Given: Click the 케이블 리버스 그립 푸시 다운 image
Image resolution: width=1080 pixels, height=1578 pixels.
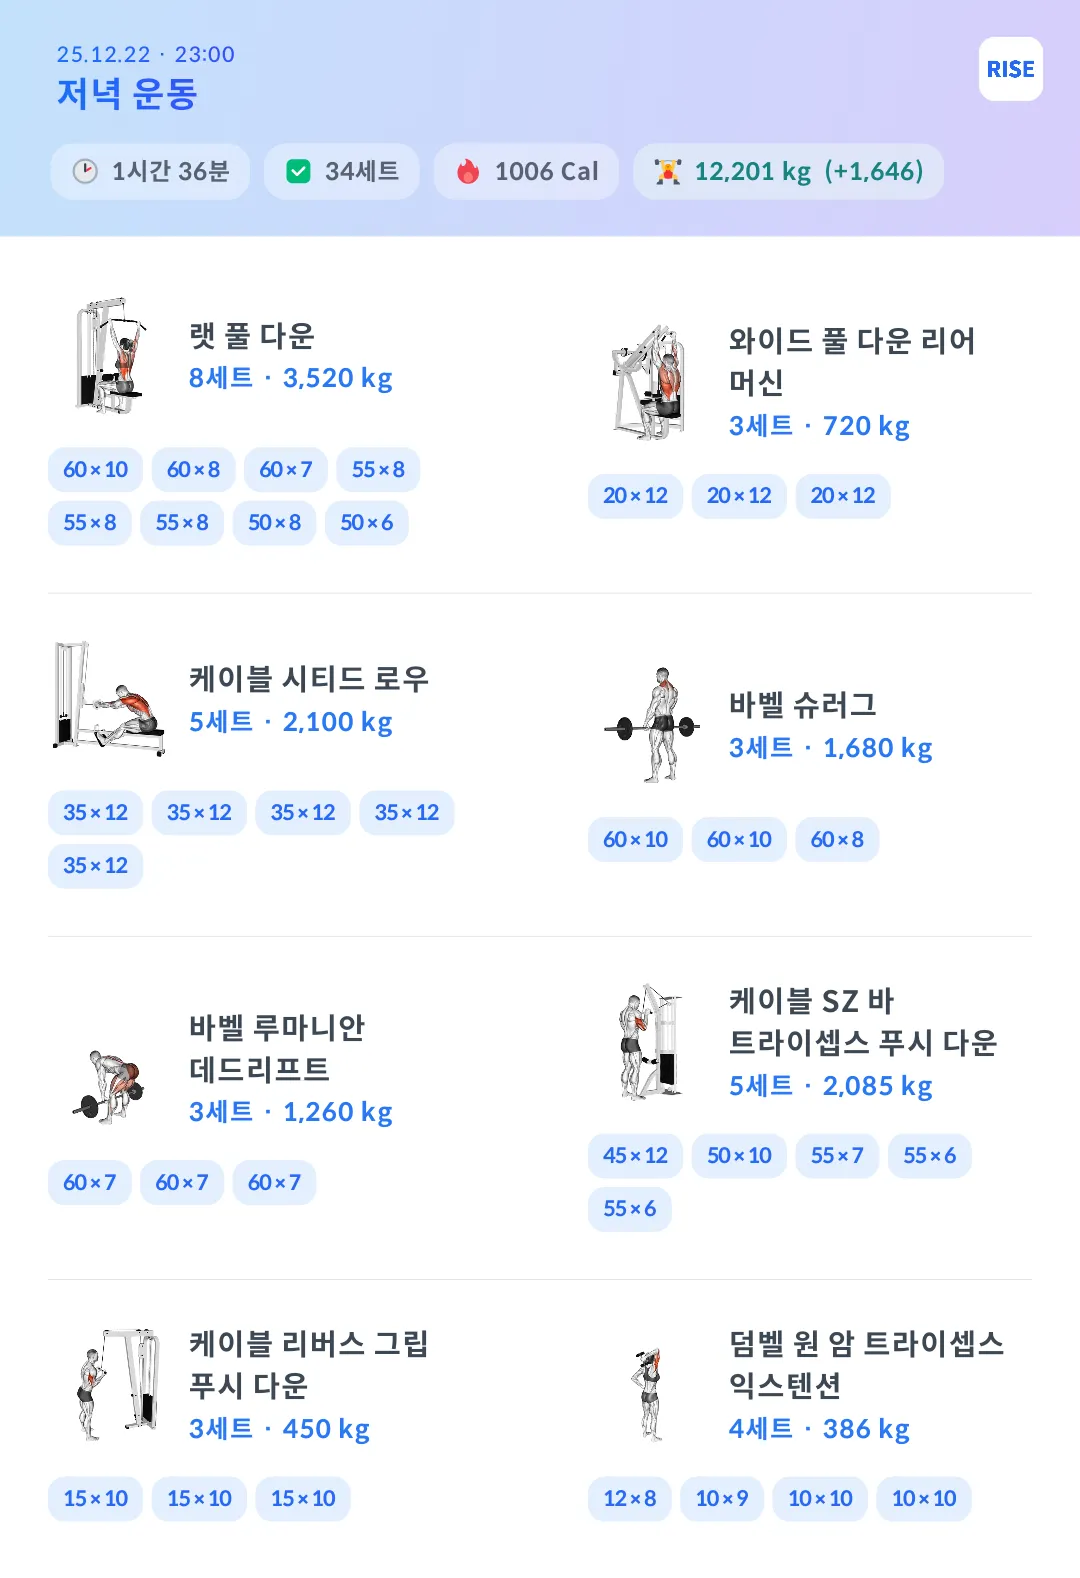Looking at the screenshot, I should tap(117, 1385).
